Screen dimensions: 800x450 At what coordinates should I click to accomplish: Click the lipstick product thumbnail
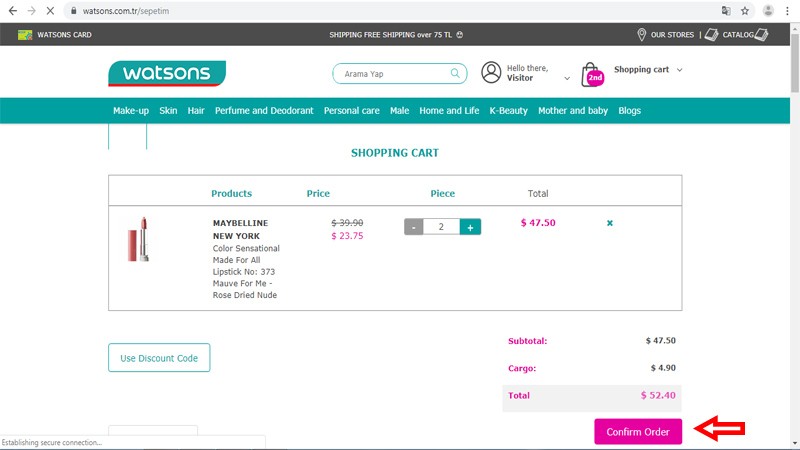click(x=138, y=239)
